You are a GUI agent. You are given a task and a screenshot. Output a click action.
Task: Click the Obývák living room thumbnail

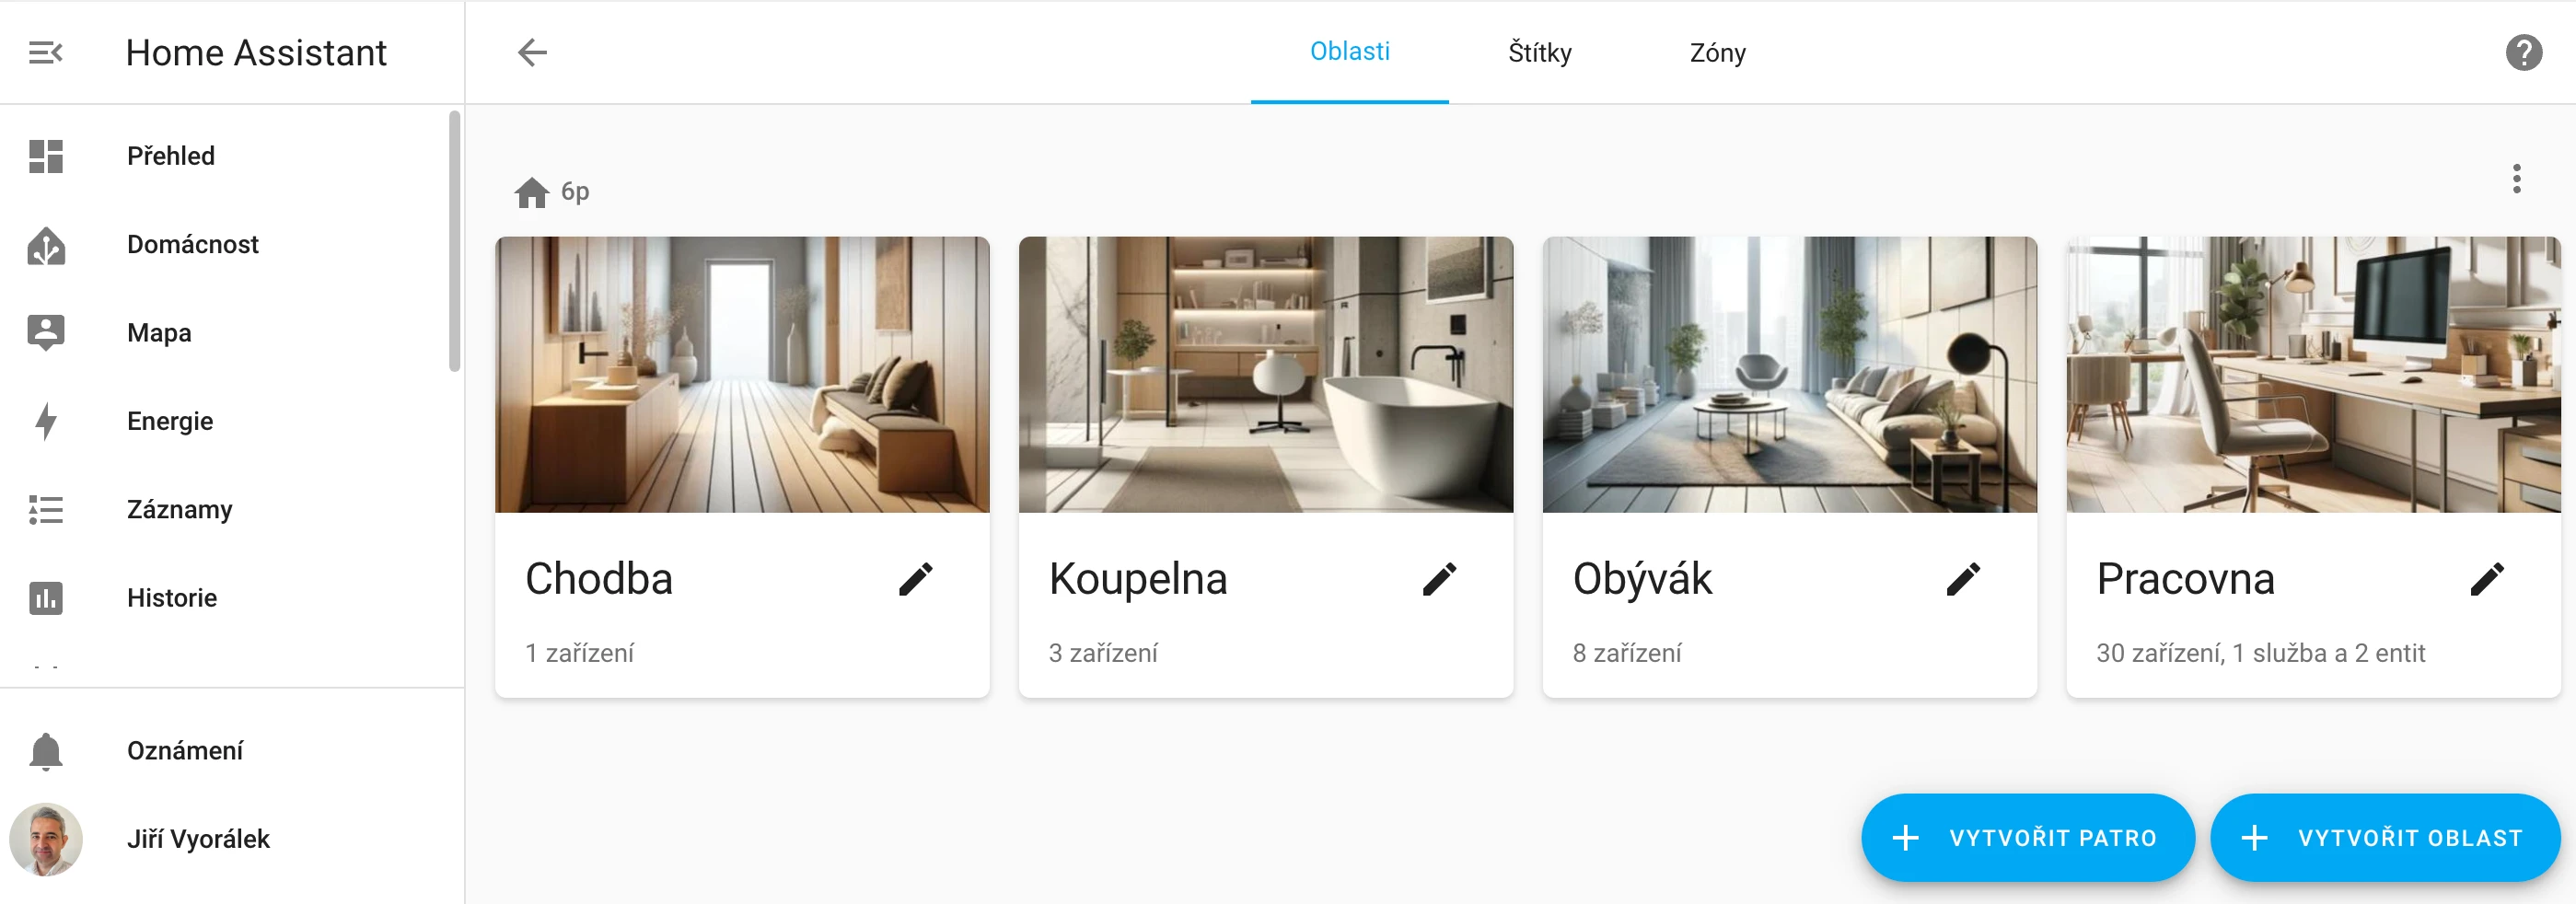pyautogui.click(x=1789, y=375)
